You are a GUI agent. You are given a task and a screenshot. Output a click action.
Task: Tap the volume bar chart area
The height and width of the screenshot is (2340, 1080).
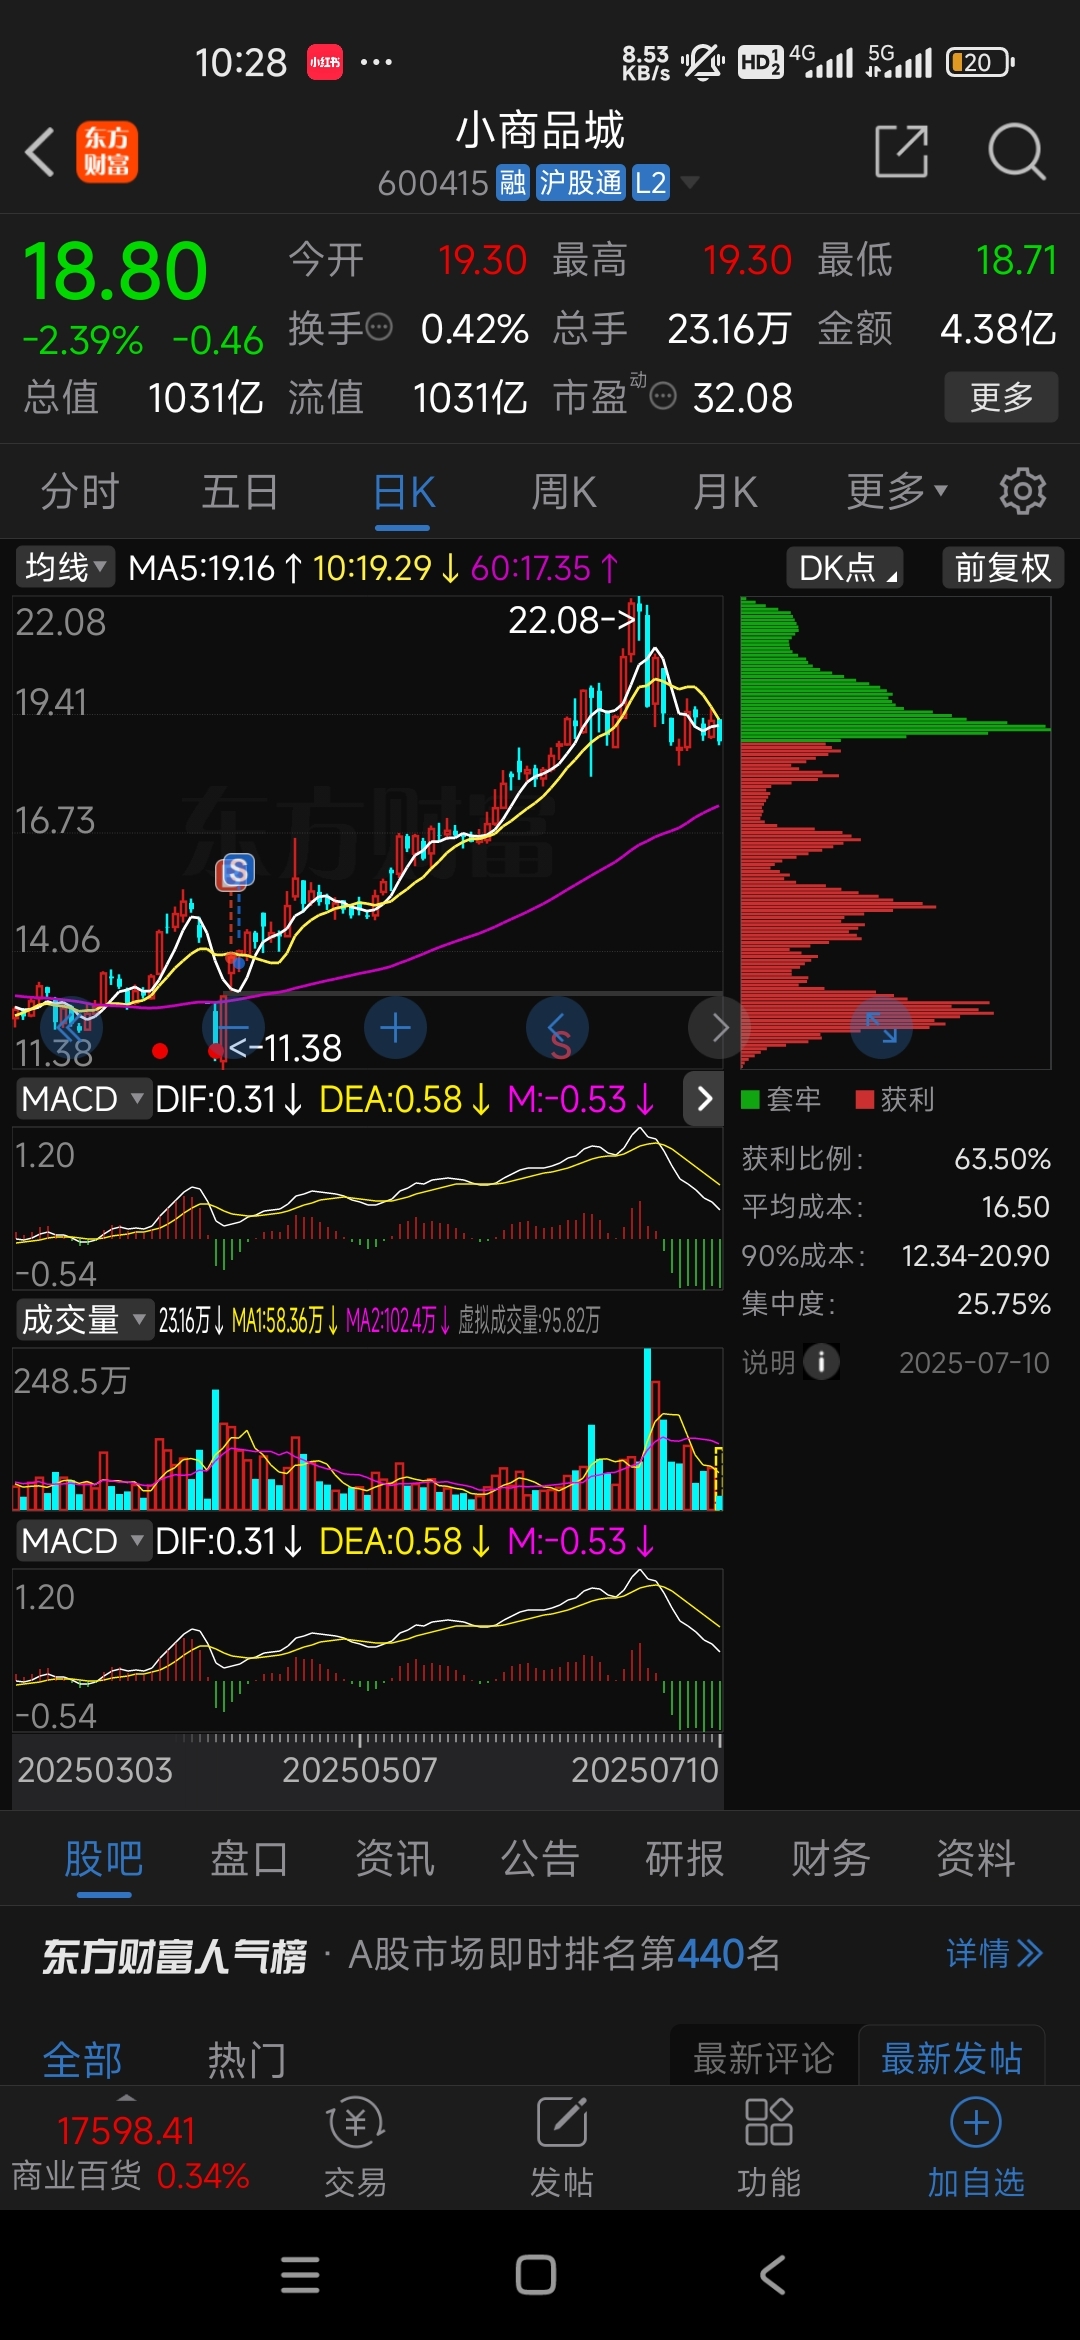point(368,1429)
